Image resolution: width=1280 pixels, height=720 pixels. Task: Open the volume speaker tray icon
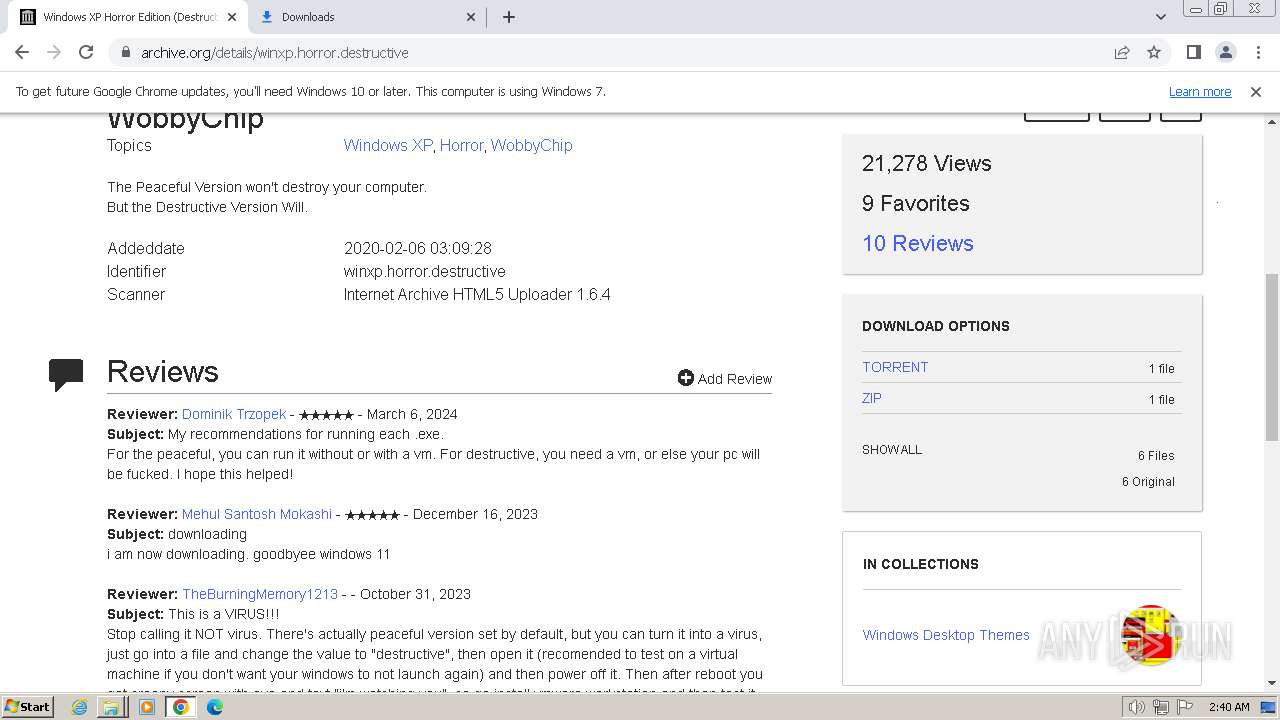tap(1137, 707)
